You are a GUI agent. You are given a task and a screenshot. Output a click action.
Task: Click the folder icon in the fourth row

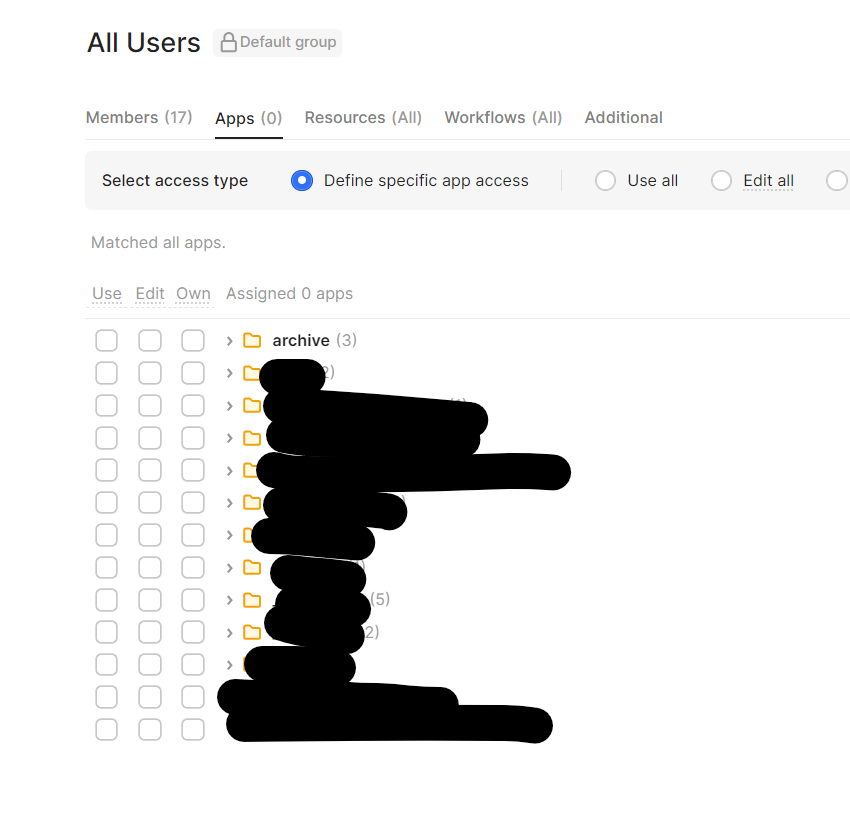(251, 437)
